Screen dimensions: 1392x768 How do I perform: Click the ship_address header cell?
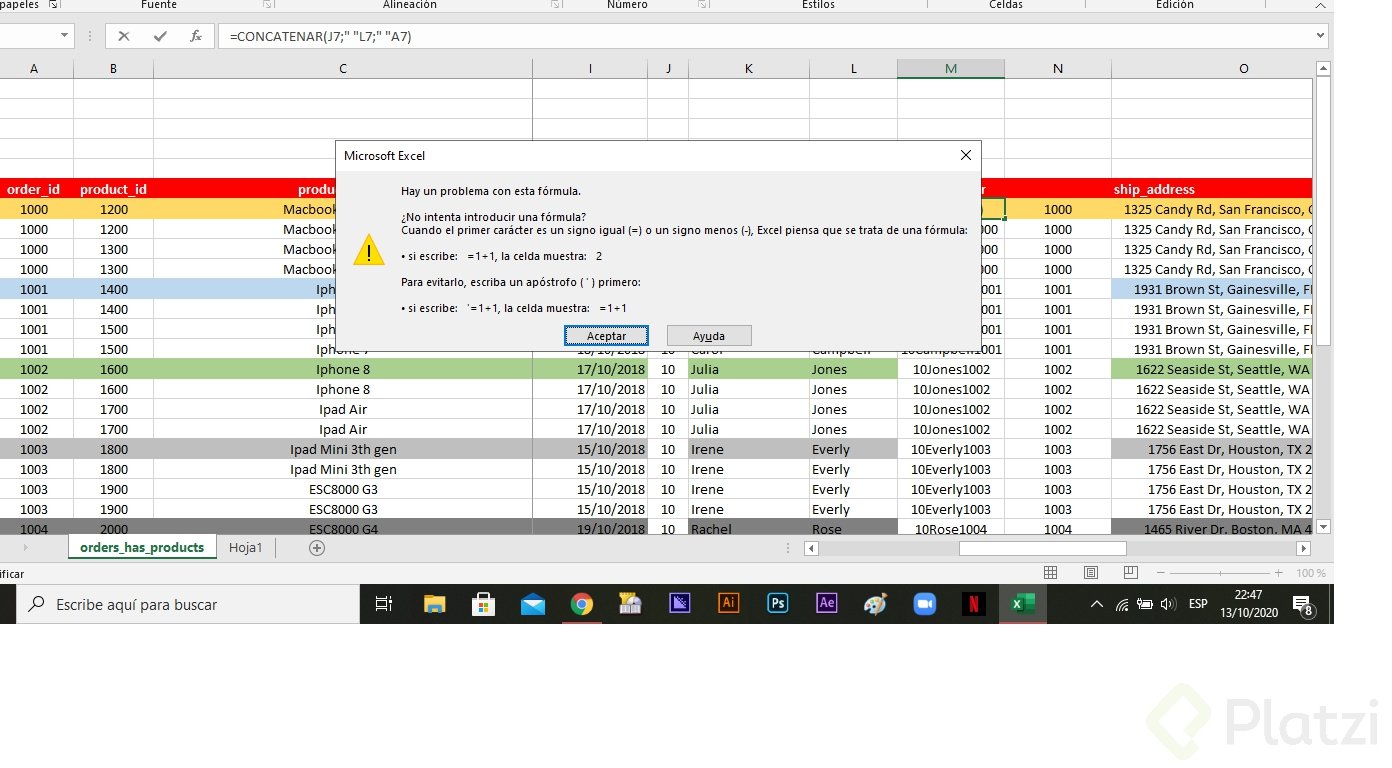(x=1212, y=189)
